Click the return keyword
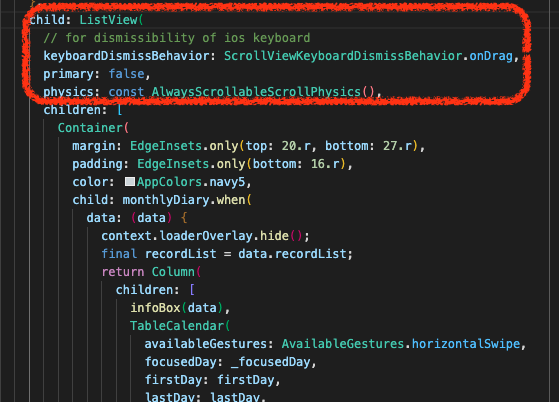The image size is (559, 402). (x=123, y=272)
